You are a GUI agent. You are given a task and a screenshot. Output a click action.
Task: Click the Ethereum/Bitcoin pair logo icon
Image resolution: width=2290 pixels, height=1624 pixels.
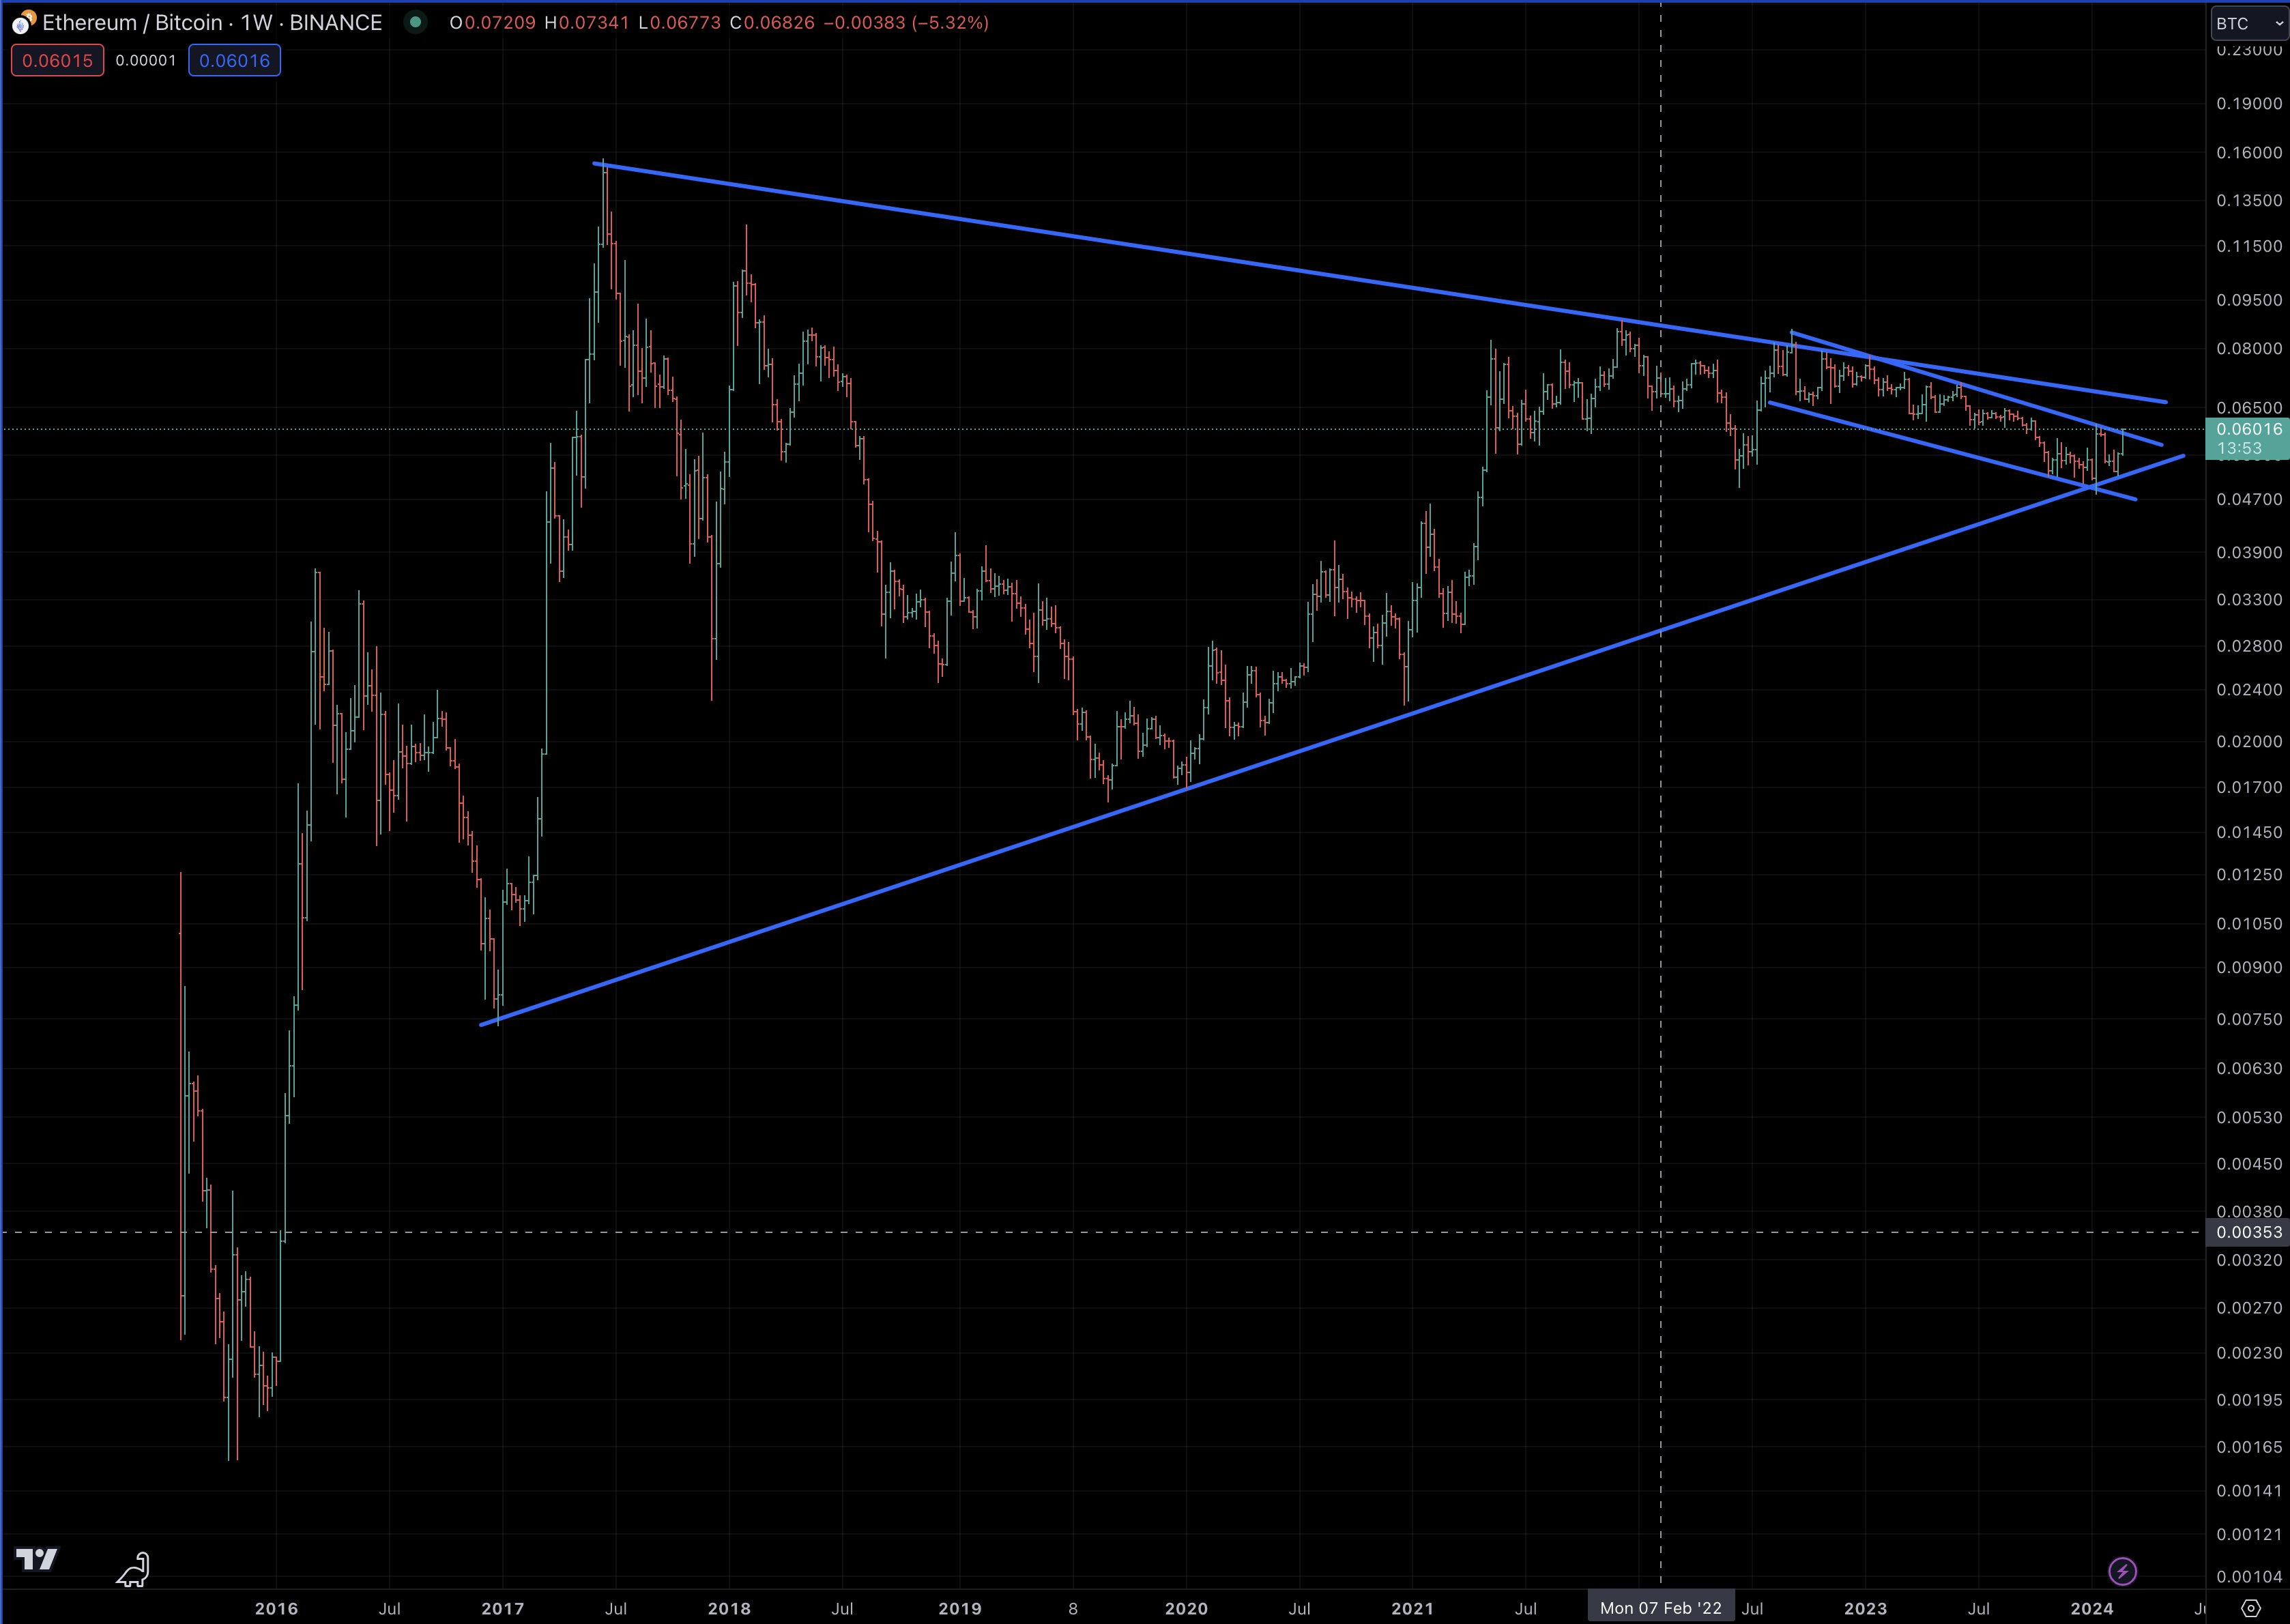pyautogui.click(x=22, y=22)
